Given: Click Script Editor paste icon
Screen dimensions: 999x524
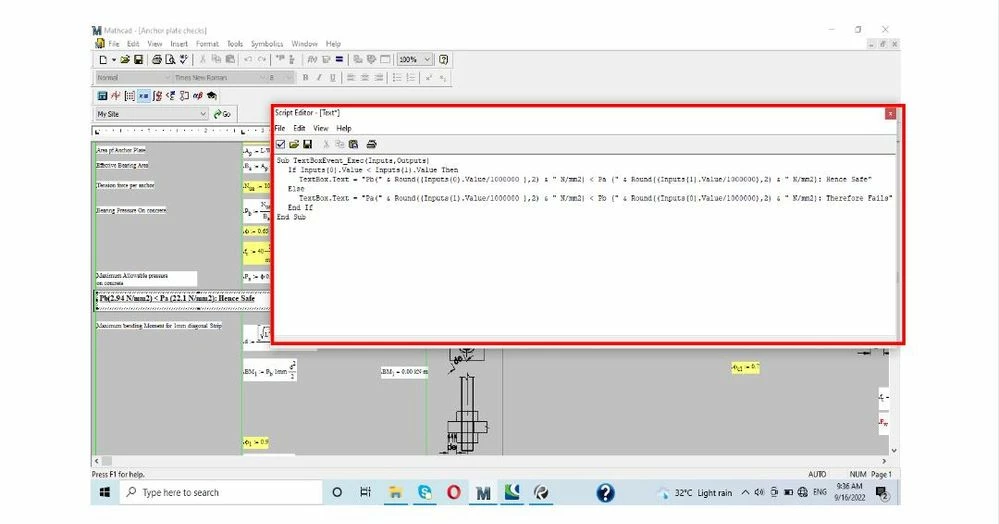Looking at the screenshot, I should point(354,145).
